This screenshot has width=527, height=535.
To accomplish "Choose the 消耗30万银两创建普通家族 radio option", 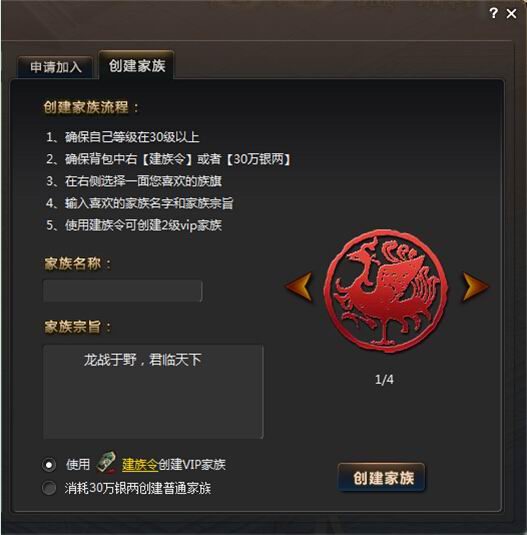I will pyautogui.click(x=49, y=488).
